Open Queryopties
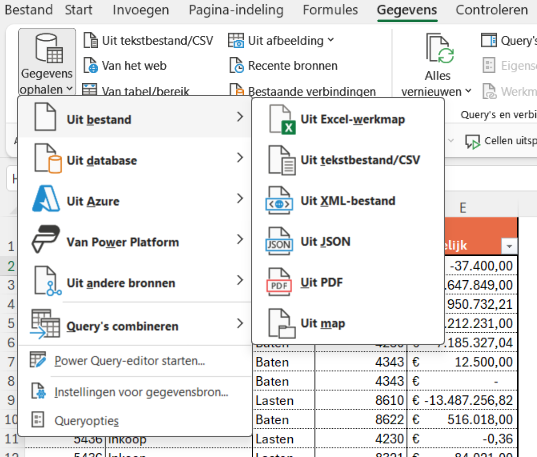Image resolution: width=537 pixels, height=457 pixels. (135, 420)
